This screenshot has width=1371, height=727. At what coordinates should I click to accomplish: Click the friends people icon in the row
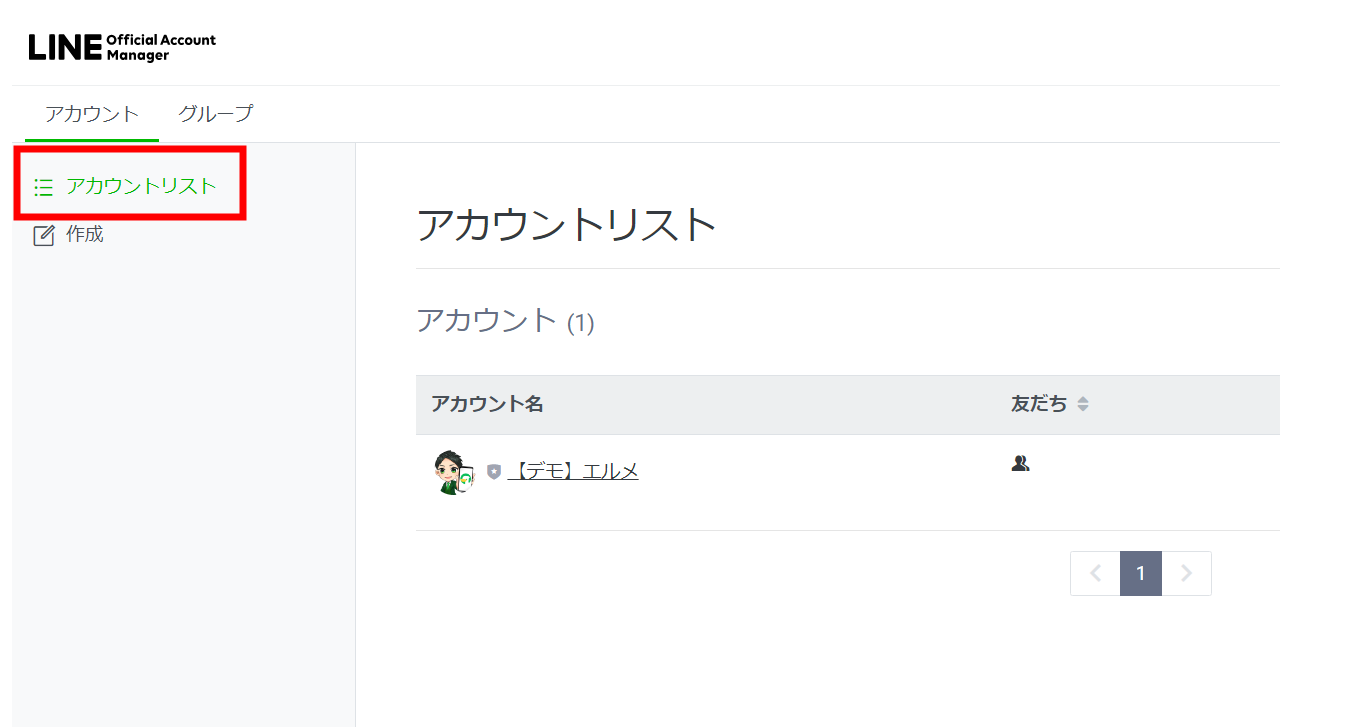point(1020,463)
